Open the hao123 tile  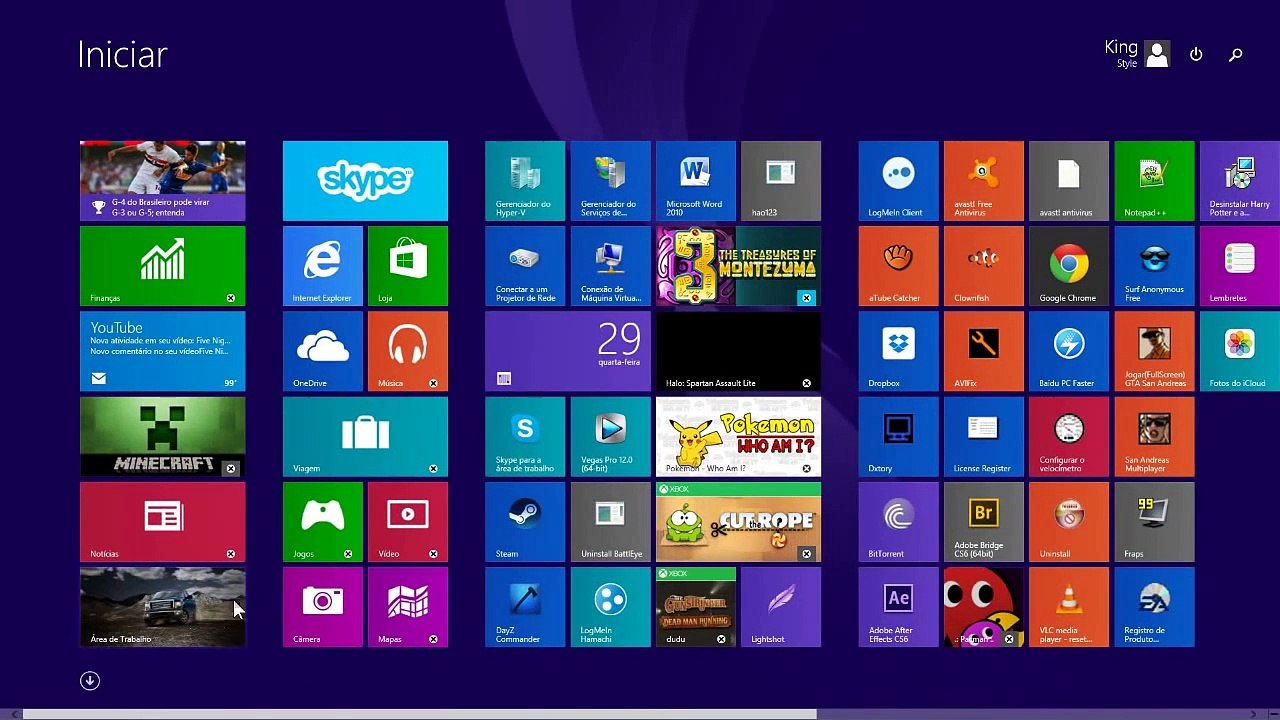(x=781, y=181)
